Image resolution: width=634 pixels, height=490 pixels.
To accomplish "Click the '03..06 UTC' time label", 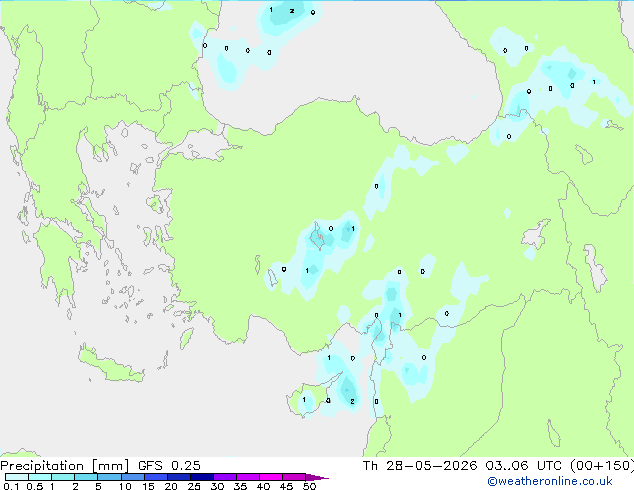I will (x=524, y=466).
